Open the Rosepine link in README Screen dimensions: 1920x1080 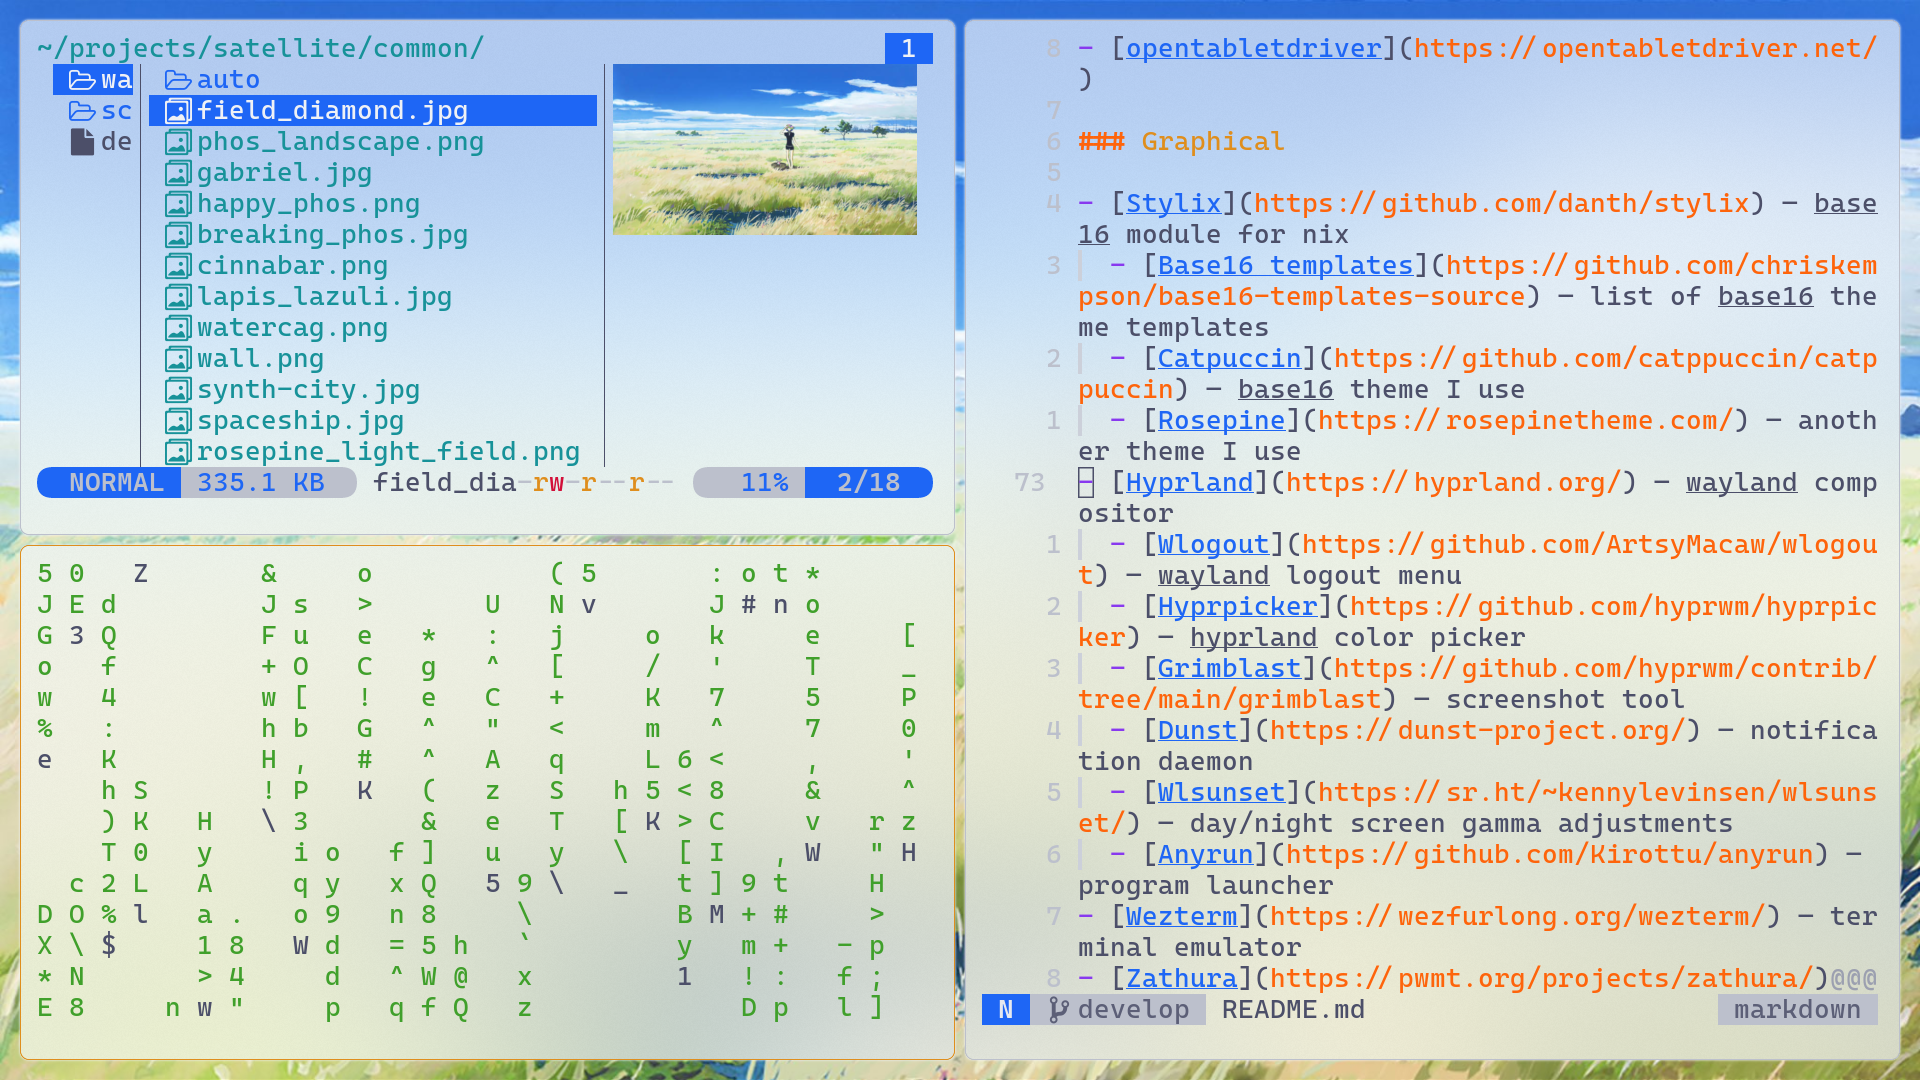pyautogui.click(x=1222, y=421)
